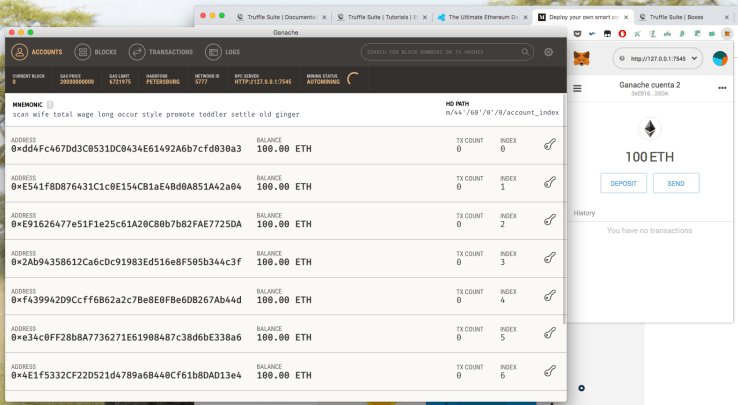Open MetaMask hamburger menu

point(577,87)
